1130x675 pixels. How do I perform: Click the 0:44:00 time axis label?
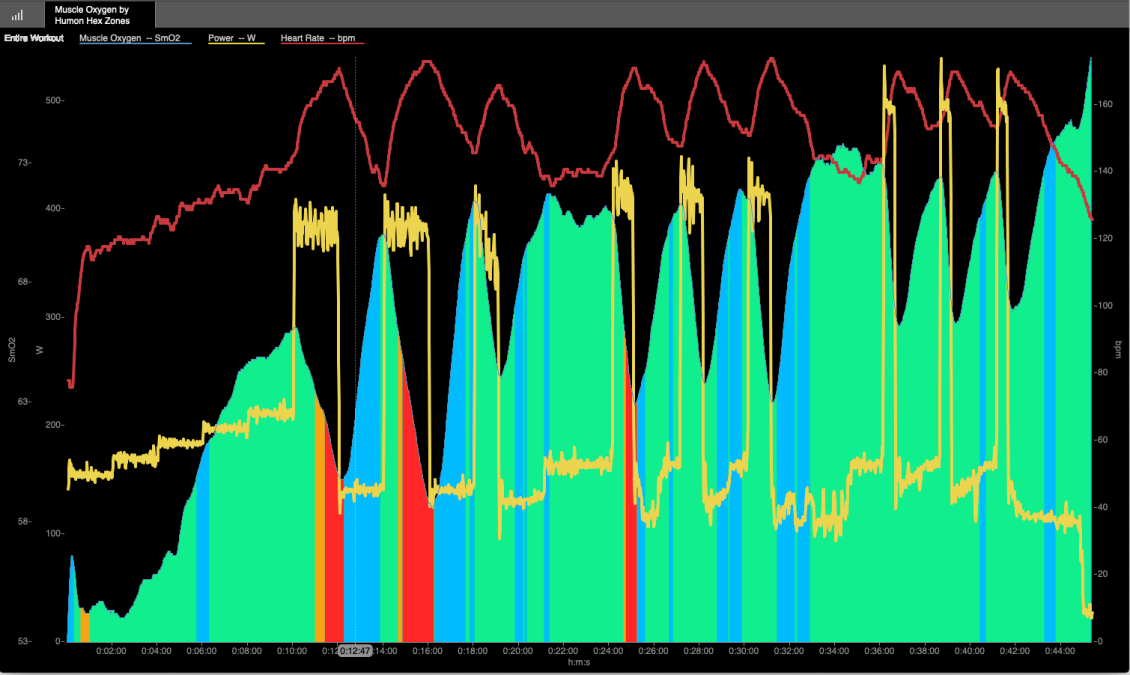pos(1059,651)
